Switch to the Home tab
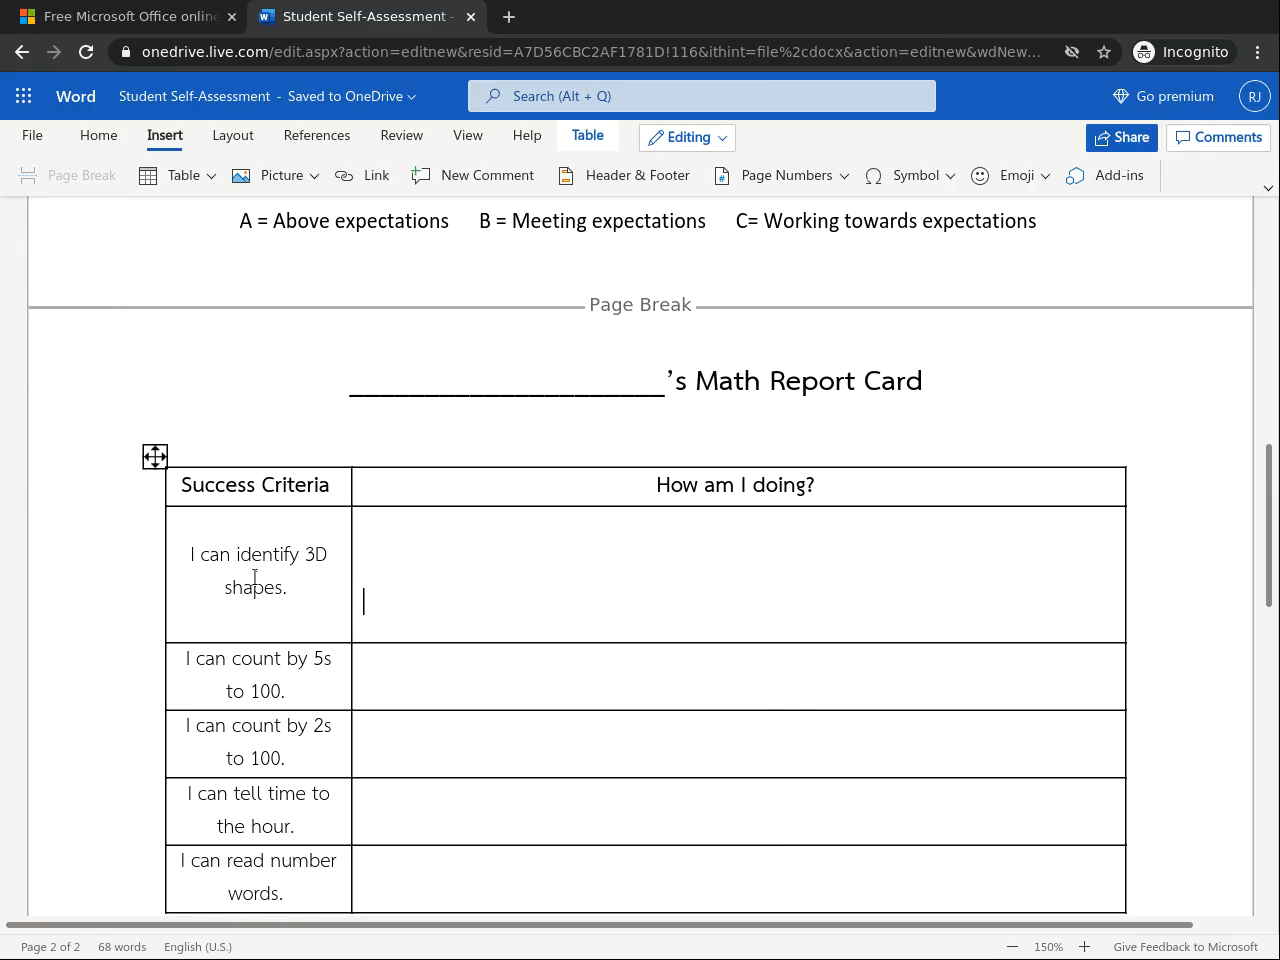 tap(99, 136)
